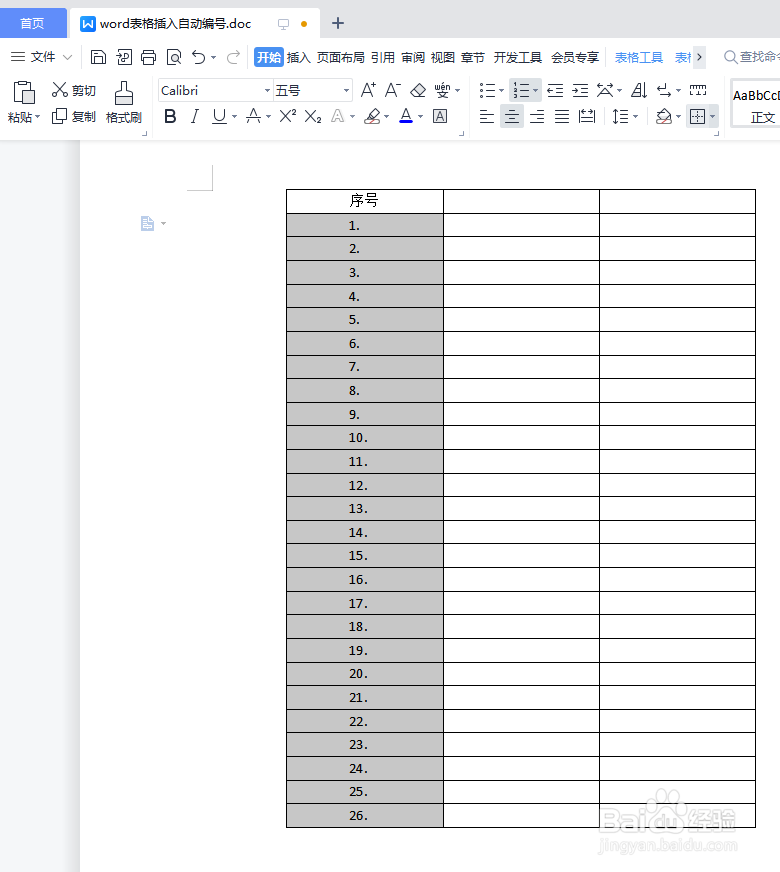The image size is (780, 872).
Task: Align text left
Action: pos(486,116)
